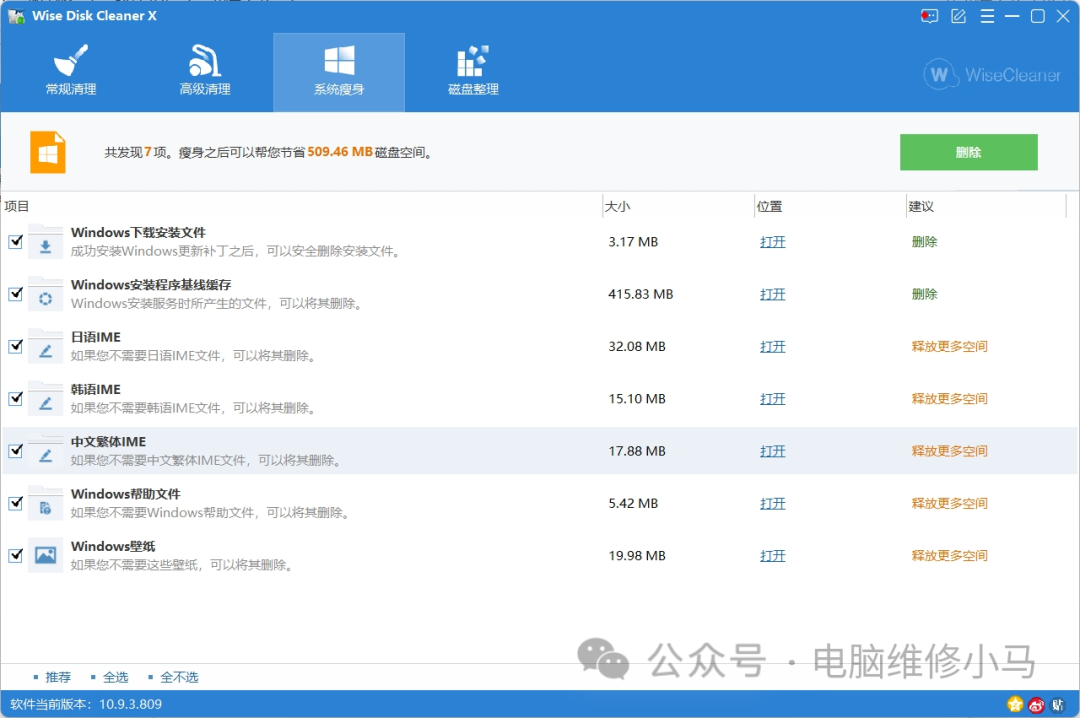Click the 推荐 selection link

tap(58, 677)
